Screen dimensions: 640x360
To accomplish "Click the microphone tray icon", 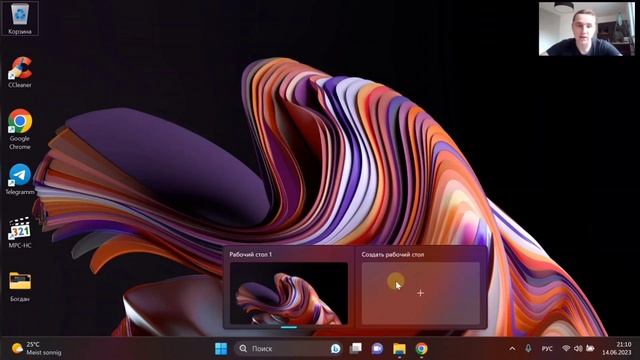I will (x=528, y=349).
